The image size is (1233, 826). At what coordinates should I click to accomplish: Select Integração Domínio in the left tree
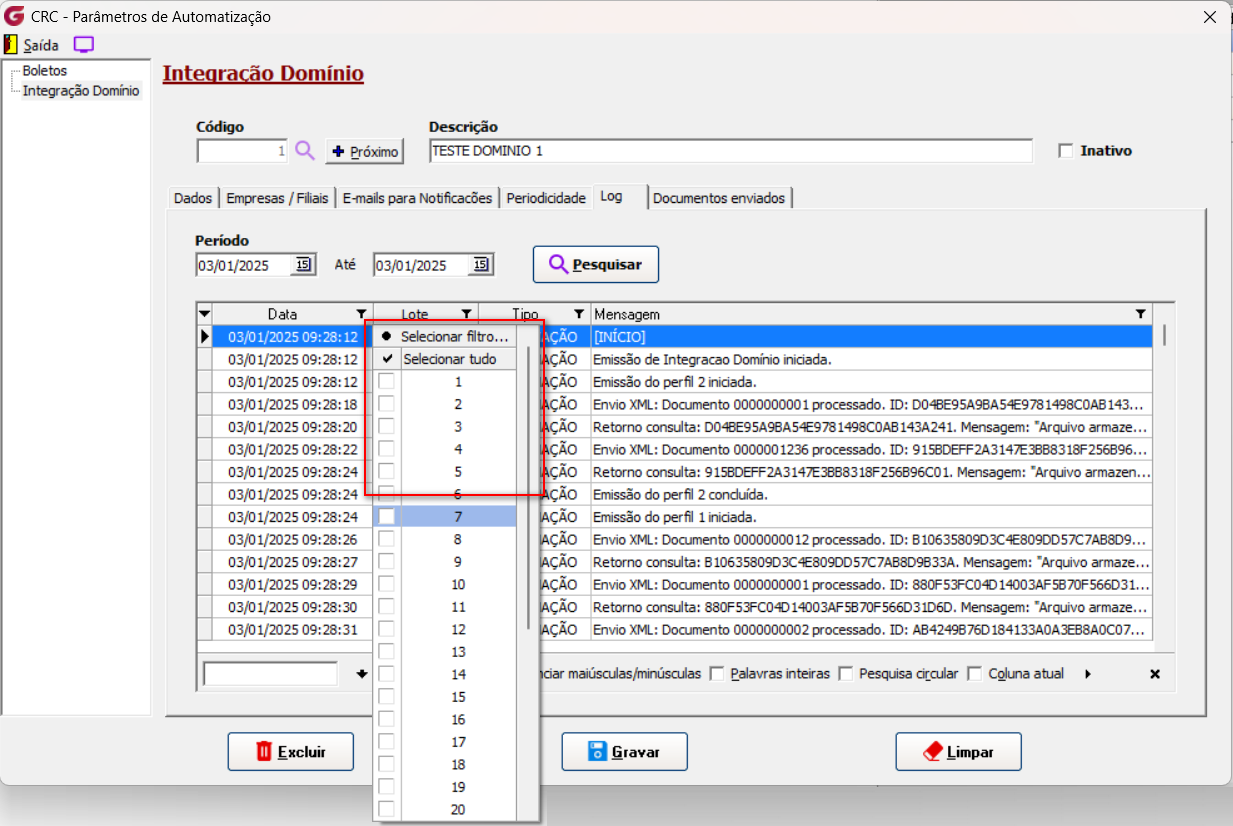pos(81,91)
